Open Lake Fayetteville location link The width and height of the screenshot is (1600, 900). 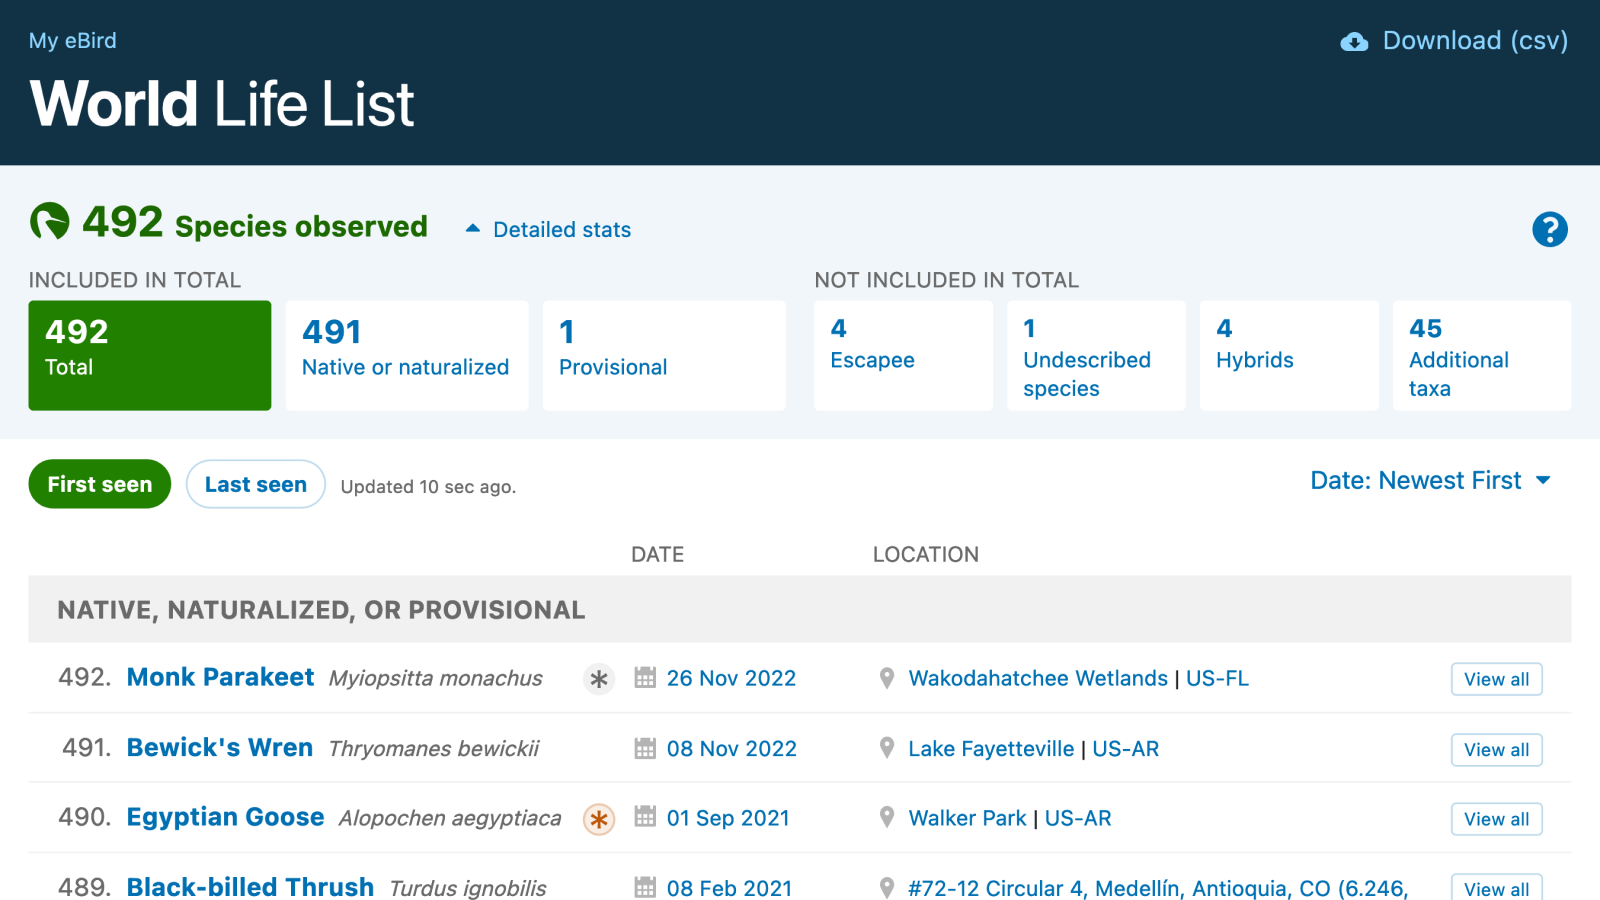pos(991,749)
